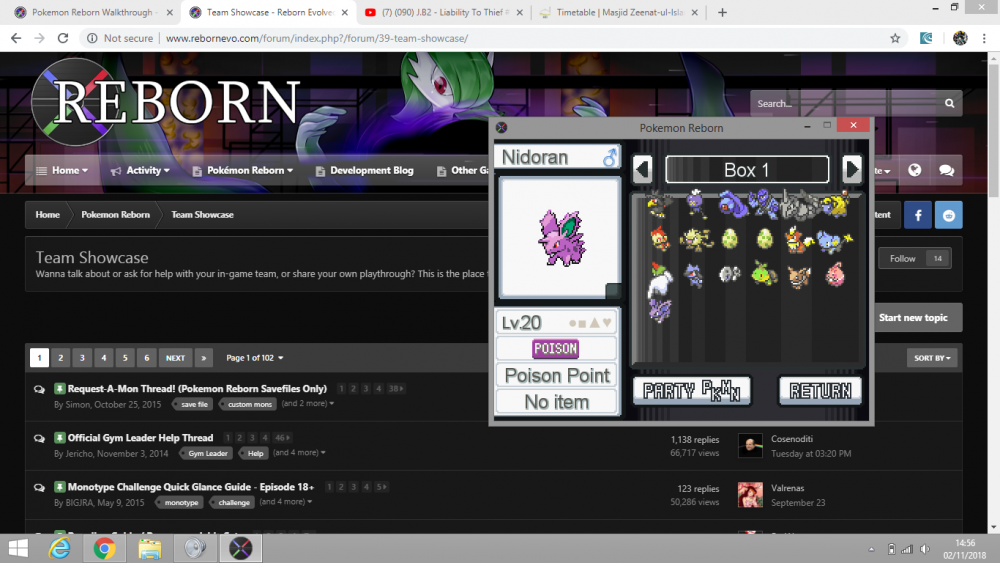Open the SORT BY dropdown

pyautogui.click(x=932, y=358)
